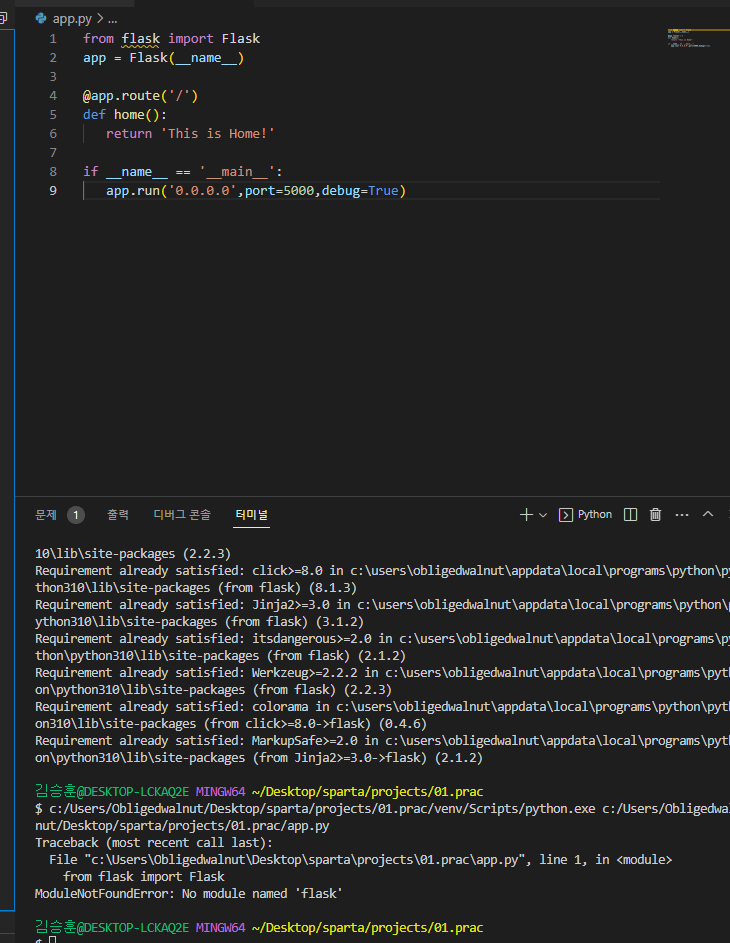
Task: Open the terminal launch profile dropdown arrow
Action: click(x=543, y=515)
